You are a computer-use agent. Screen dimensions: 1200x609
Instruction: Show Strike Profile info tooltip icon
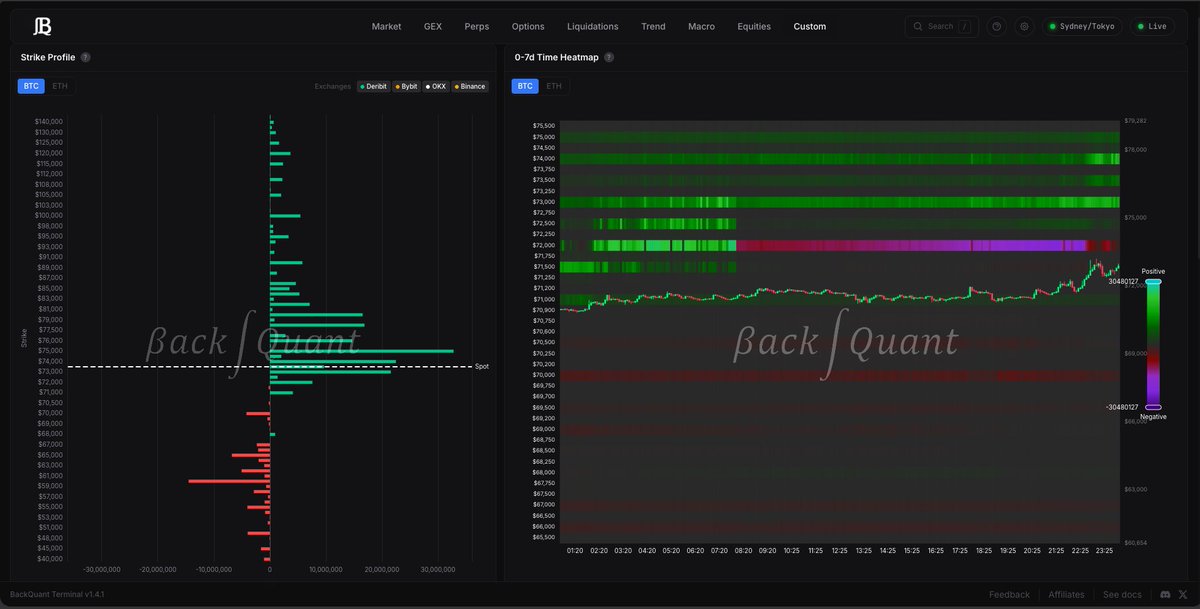click(x=85, y=57)
